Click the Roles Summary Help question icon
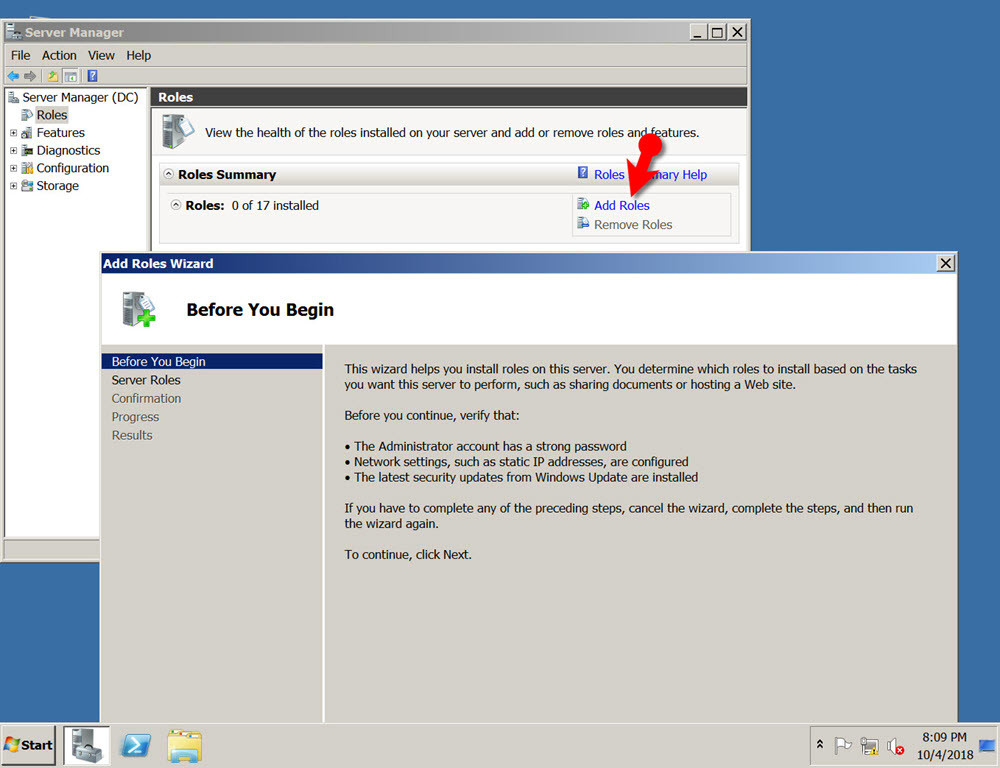Screen dimensions: 1000x768 (x=583, y=173)
